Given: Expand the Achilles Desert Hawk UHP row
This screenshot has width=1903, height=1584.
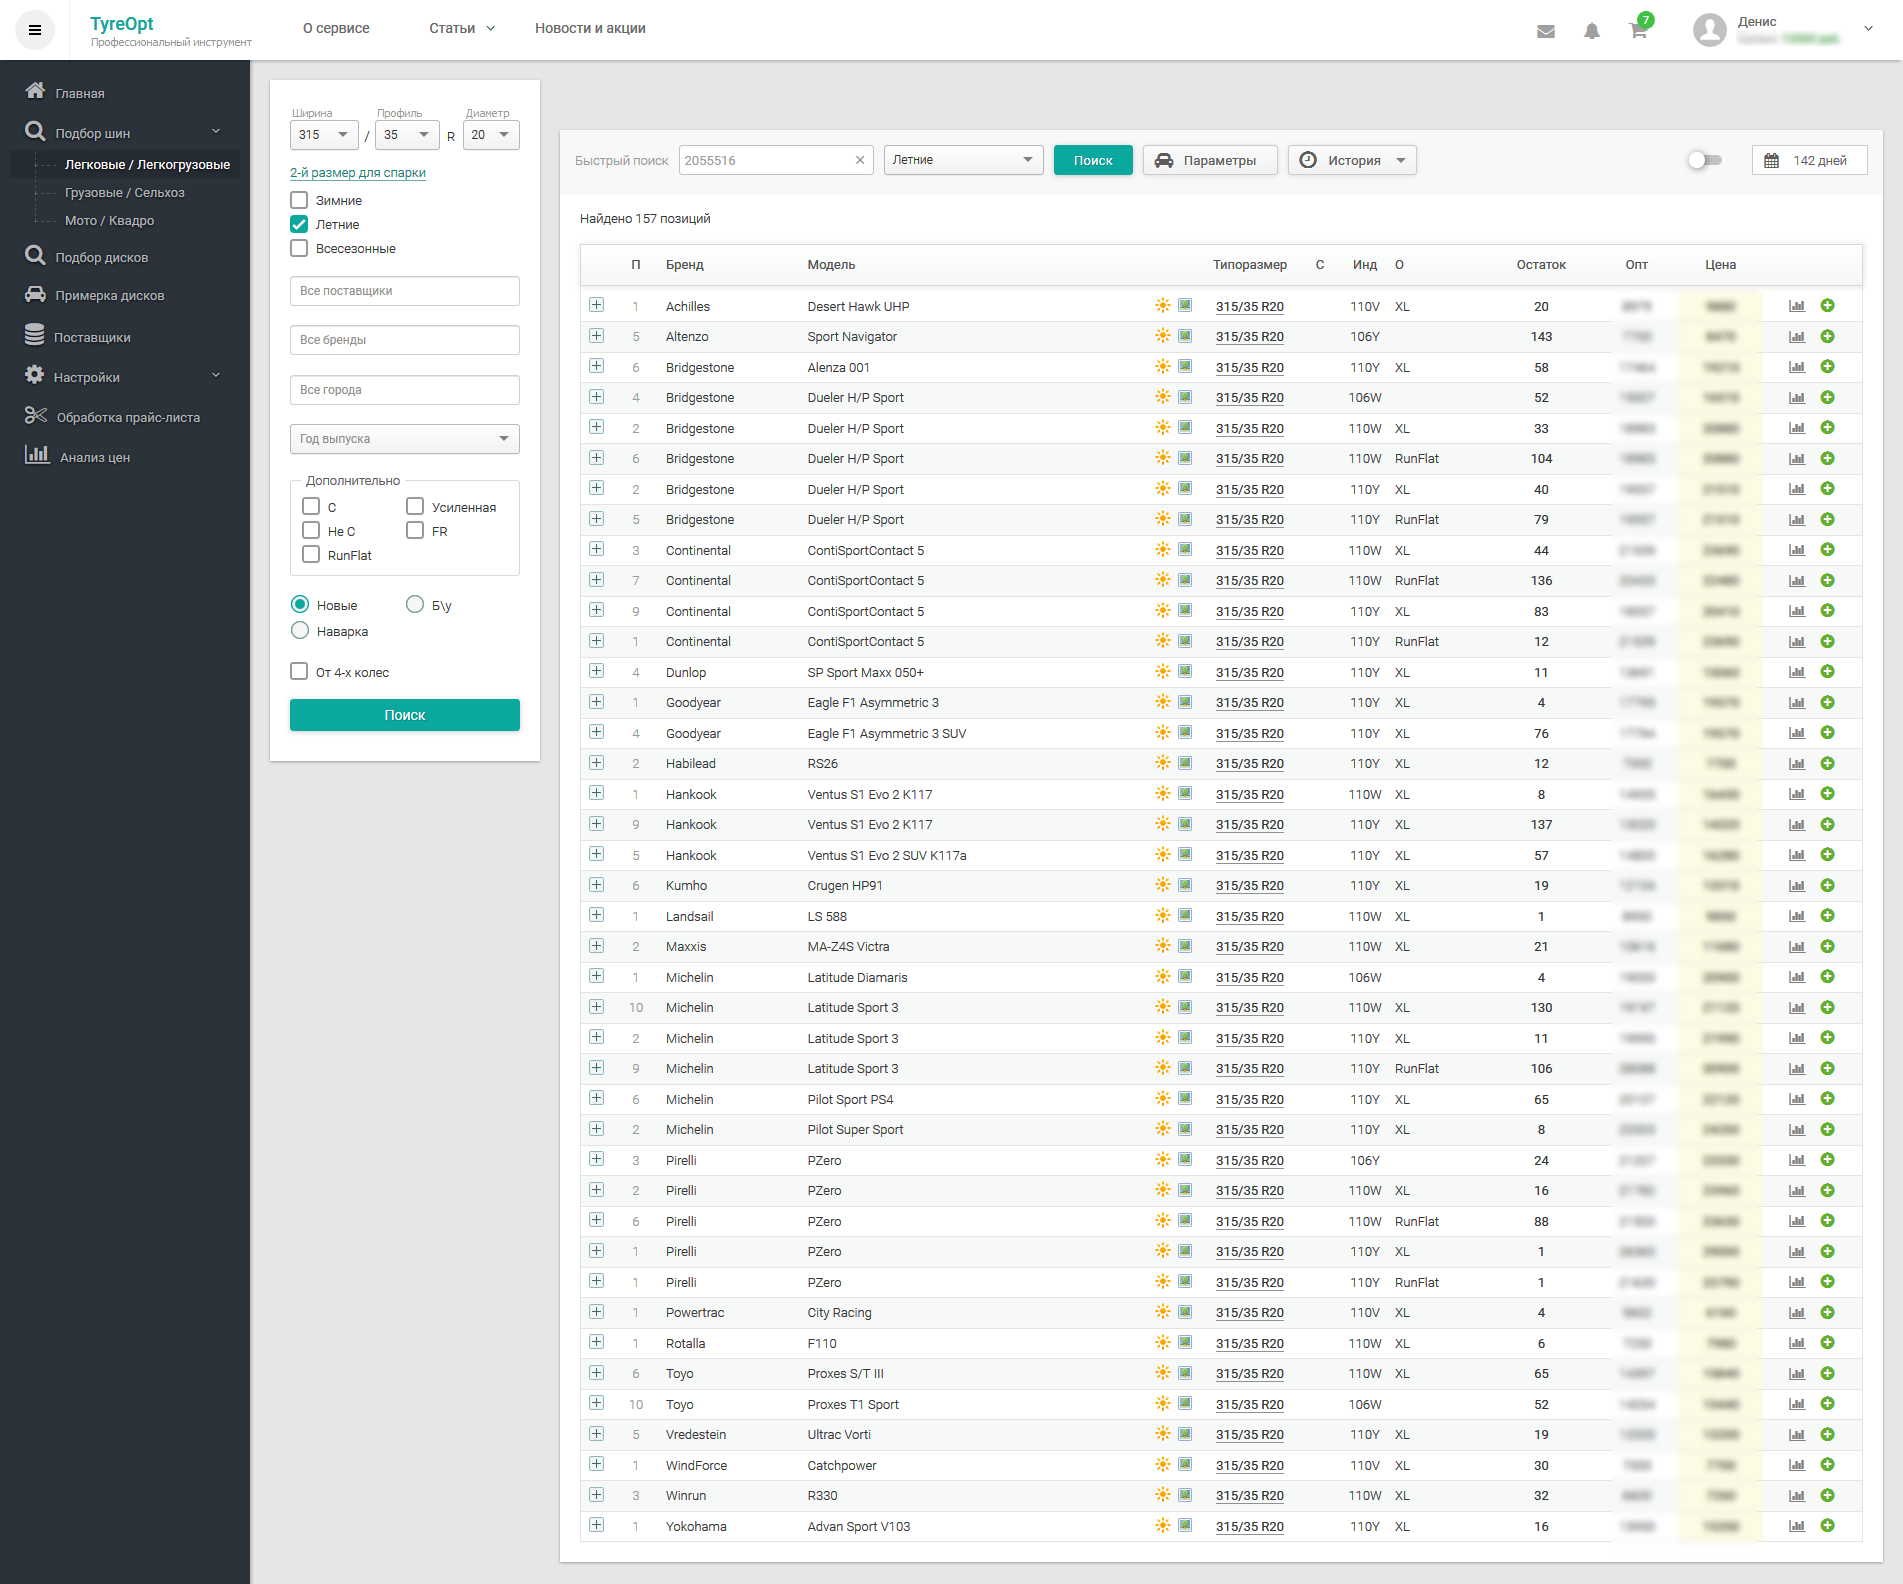Looking at the screenshot, I should coord(597,305).
